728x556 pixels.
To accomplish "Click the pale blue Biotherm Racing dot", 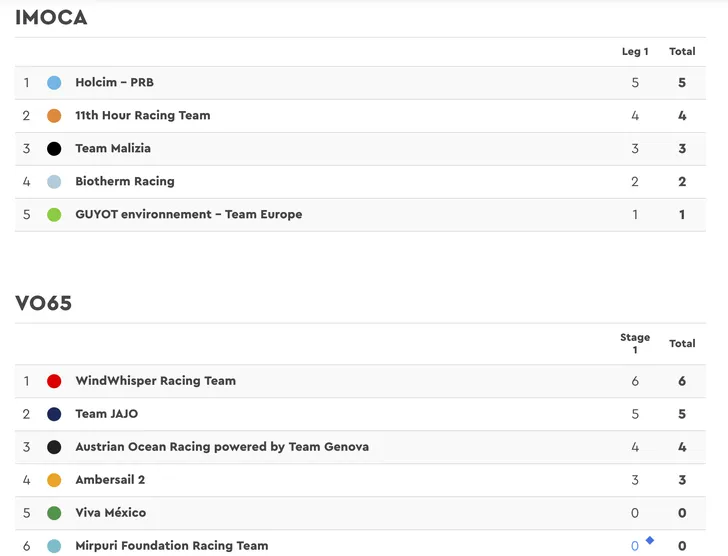I will pyautogui.click(x=54, y=182).
